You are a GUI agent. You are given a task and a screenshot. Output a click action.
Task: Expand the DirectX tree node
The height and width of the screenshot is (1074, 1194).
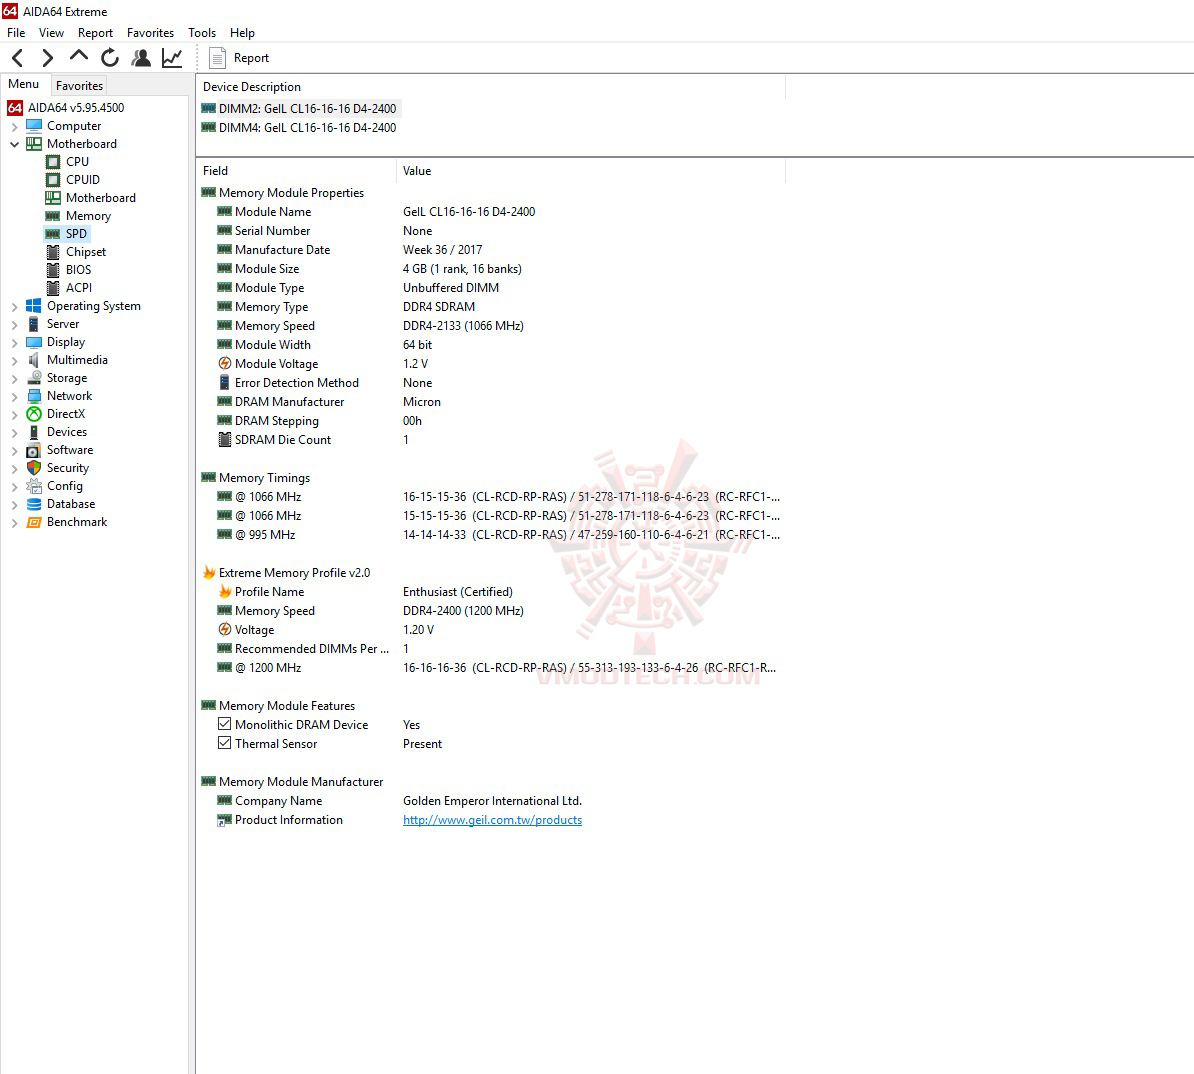[14, 414]
